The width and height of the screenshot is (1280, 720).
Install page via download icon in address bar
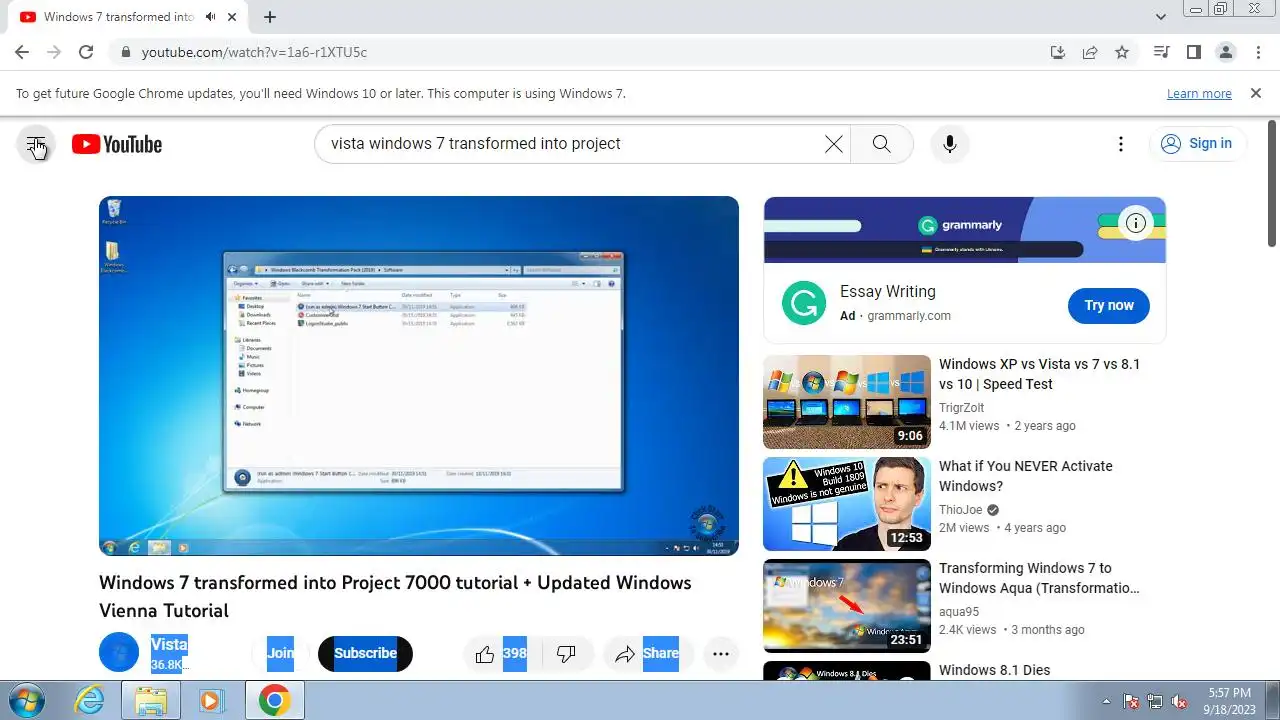click(1058, 52)
